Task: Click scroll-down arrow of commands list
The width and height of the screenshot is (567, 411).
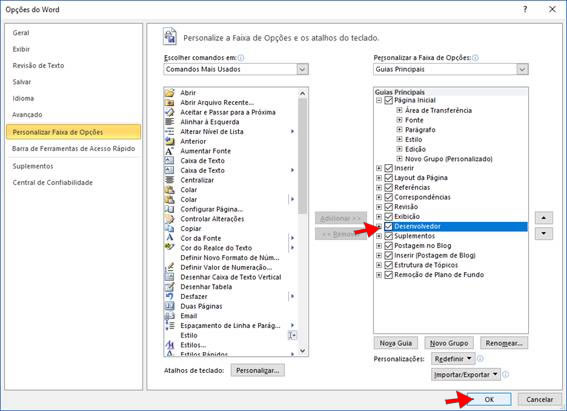Action: pyautogui.click(x=302, y=351)
